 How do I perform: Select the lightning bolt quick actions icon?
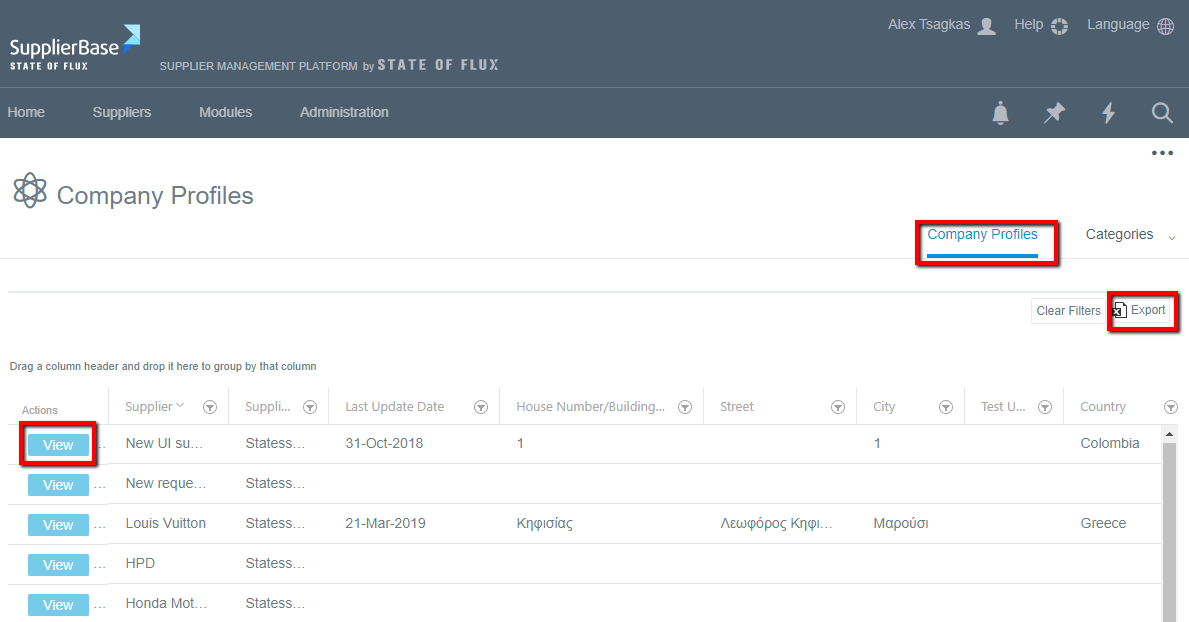(x=1108, y=113)
